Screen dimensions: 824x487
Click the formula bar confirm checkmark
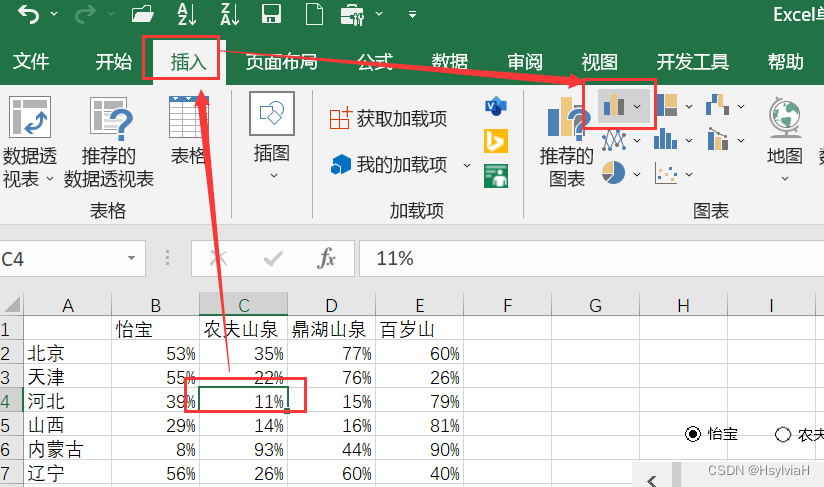[x=273, y=258]
